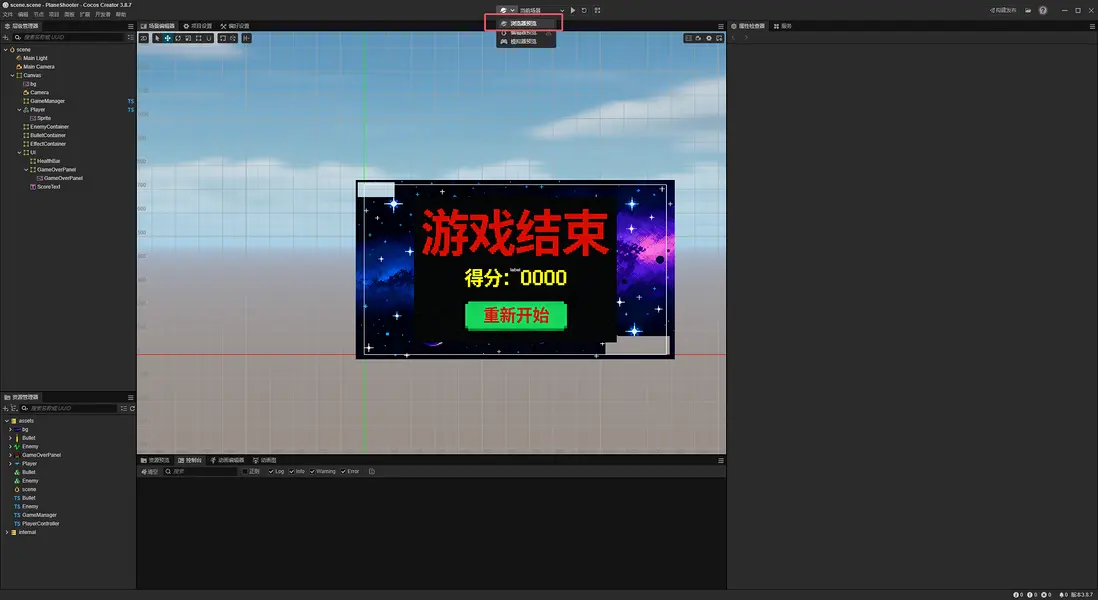Image resolution: width=1098 pixels, height=600 pixels.
Task: Select the EnemyContainer node
Action: pyautogui.click(x=49, y=127)
